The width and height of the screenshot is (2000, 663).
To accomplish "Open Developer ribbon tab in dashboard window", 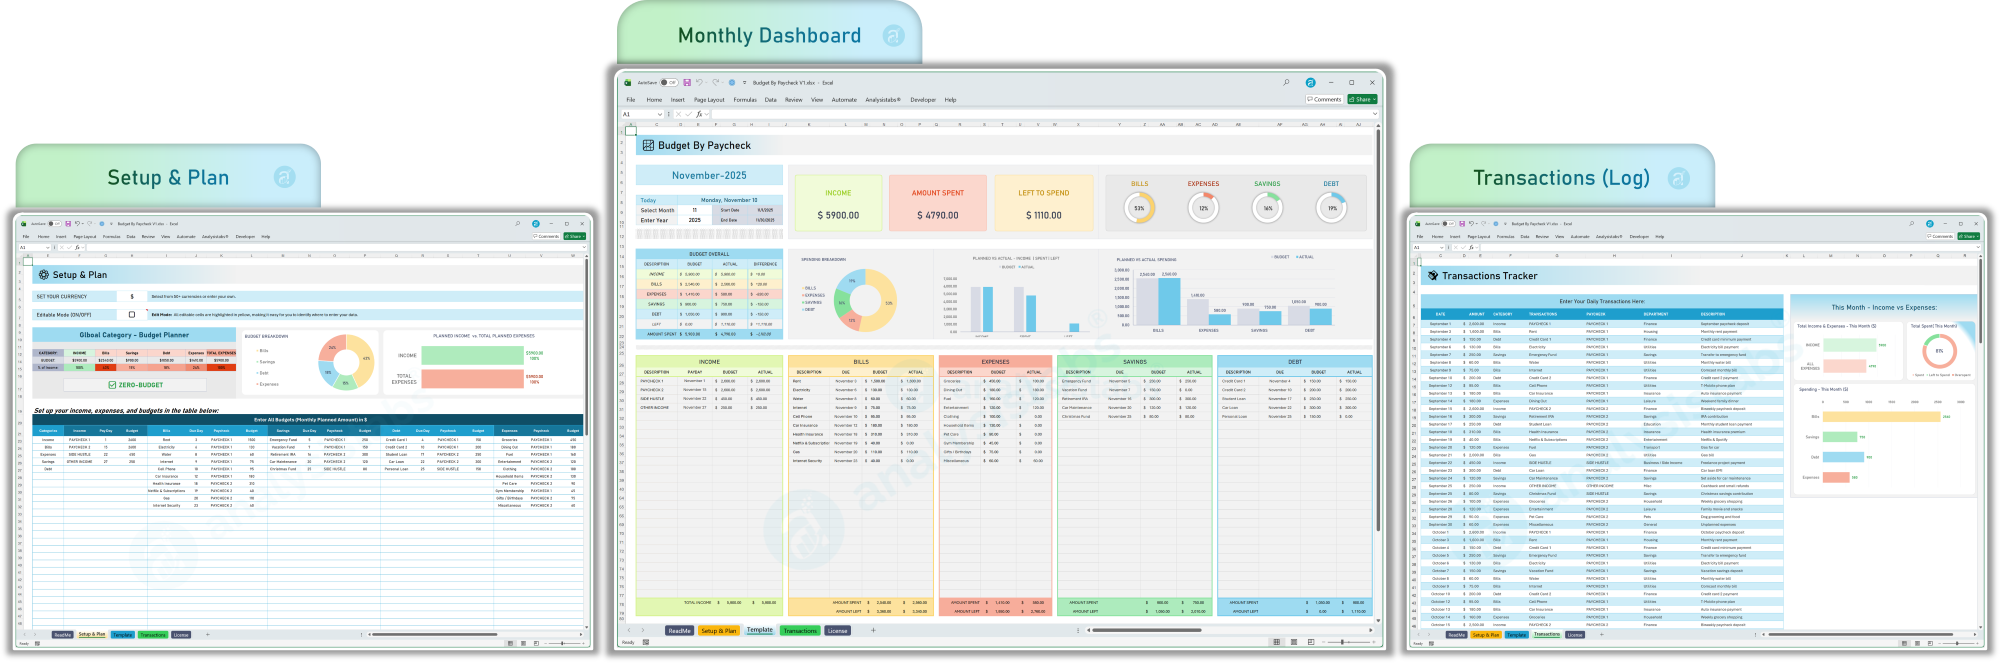I will [x=923, y=100].
